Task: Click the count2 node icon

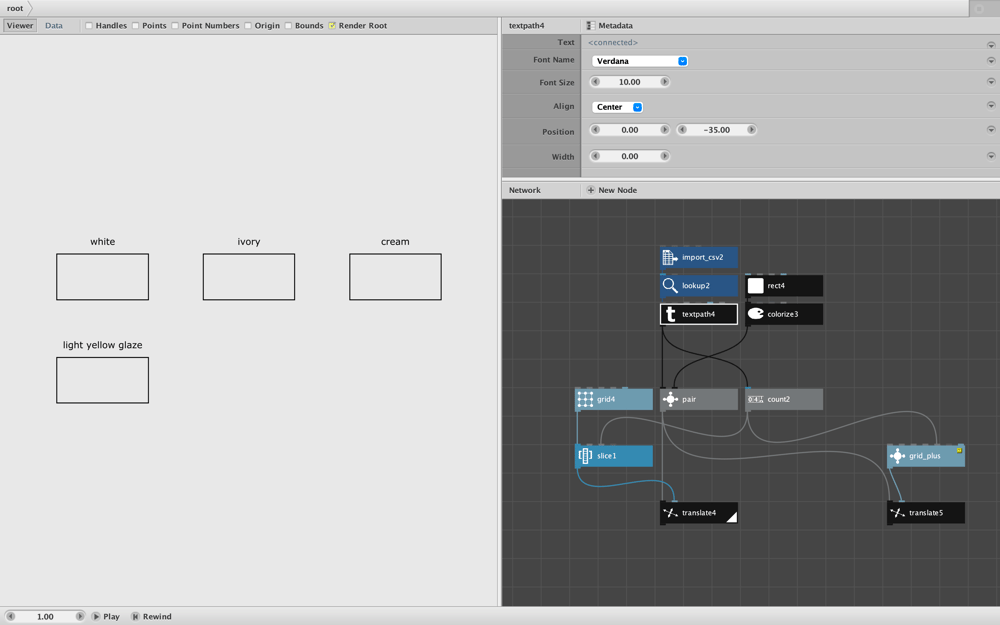Action: pos(755,399)
